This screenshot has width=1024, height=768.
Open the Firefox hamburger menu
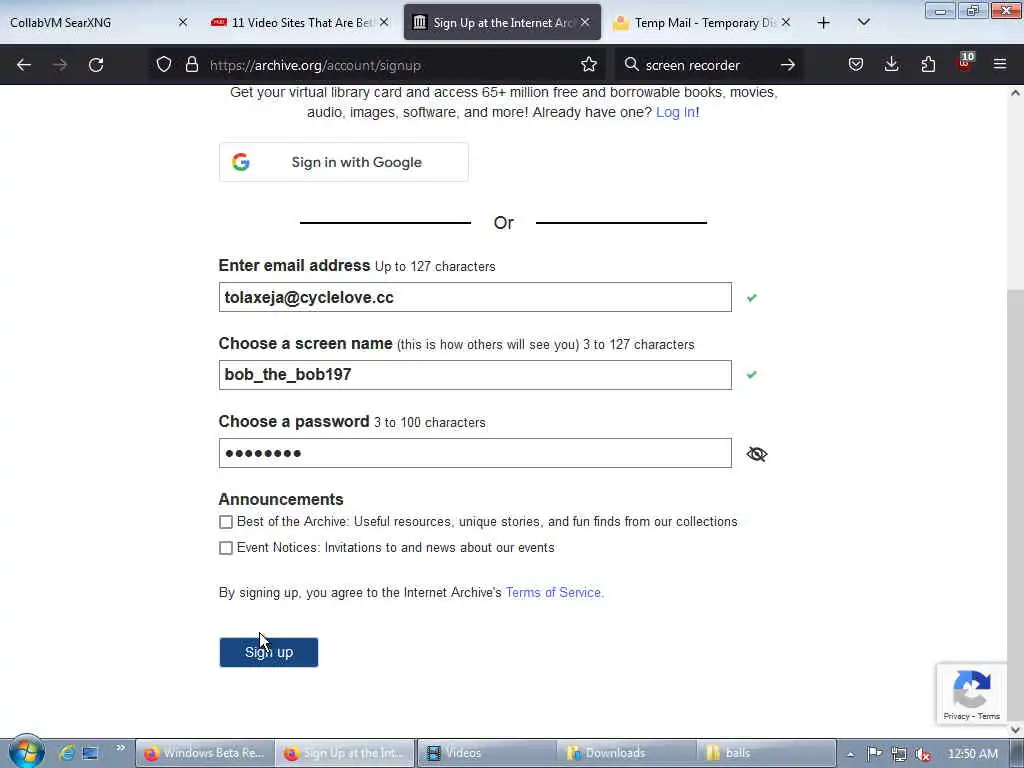[999, 64]
